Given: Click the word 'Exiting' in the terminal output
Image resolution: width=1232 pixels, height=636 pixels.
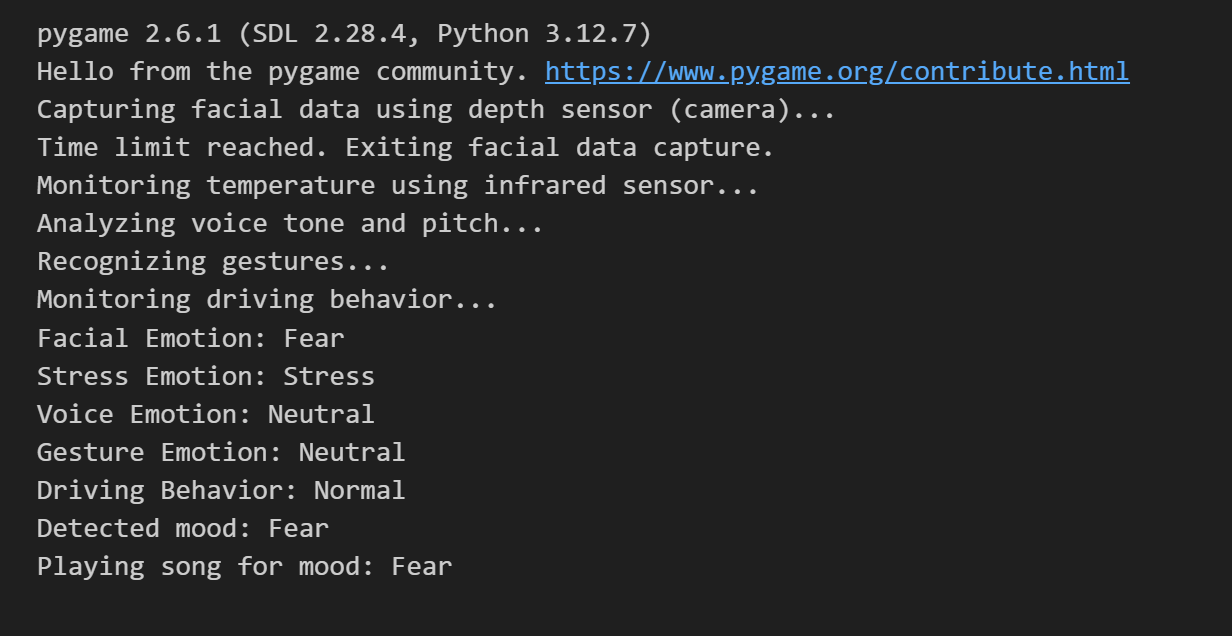Looking at the screenshot, I should pyautogui.click(x=398, y=148).
